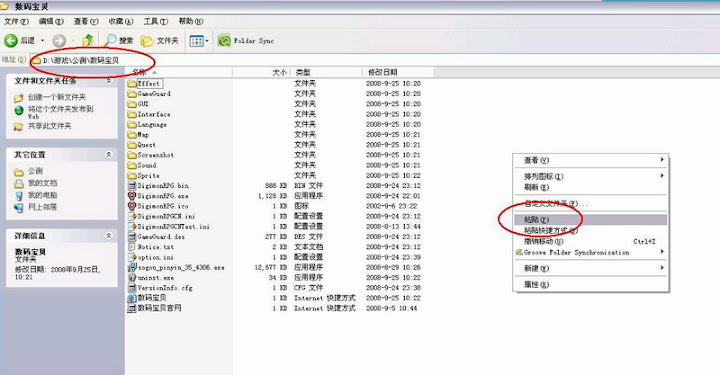Select the Screenshot folder icon
Viewport: 720px width, 375px height.
132,155
